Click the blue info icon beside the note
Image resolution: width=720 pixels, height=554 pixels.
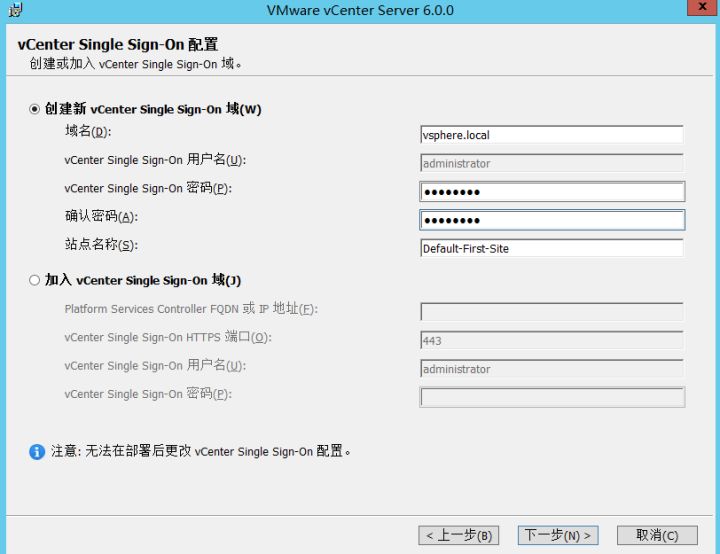pos(37,452)
